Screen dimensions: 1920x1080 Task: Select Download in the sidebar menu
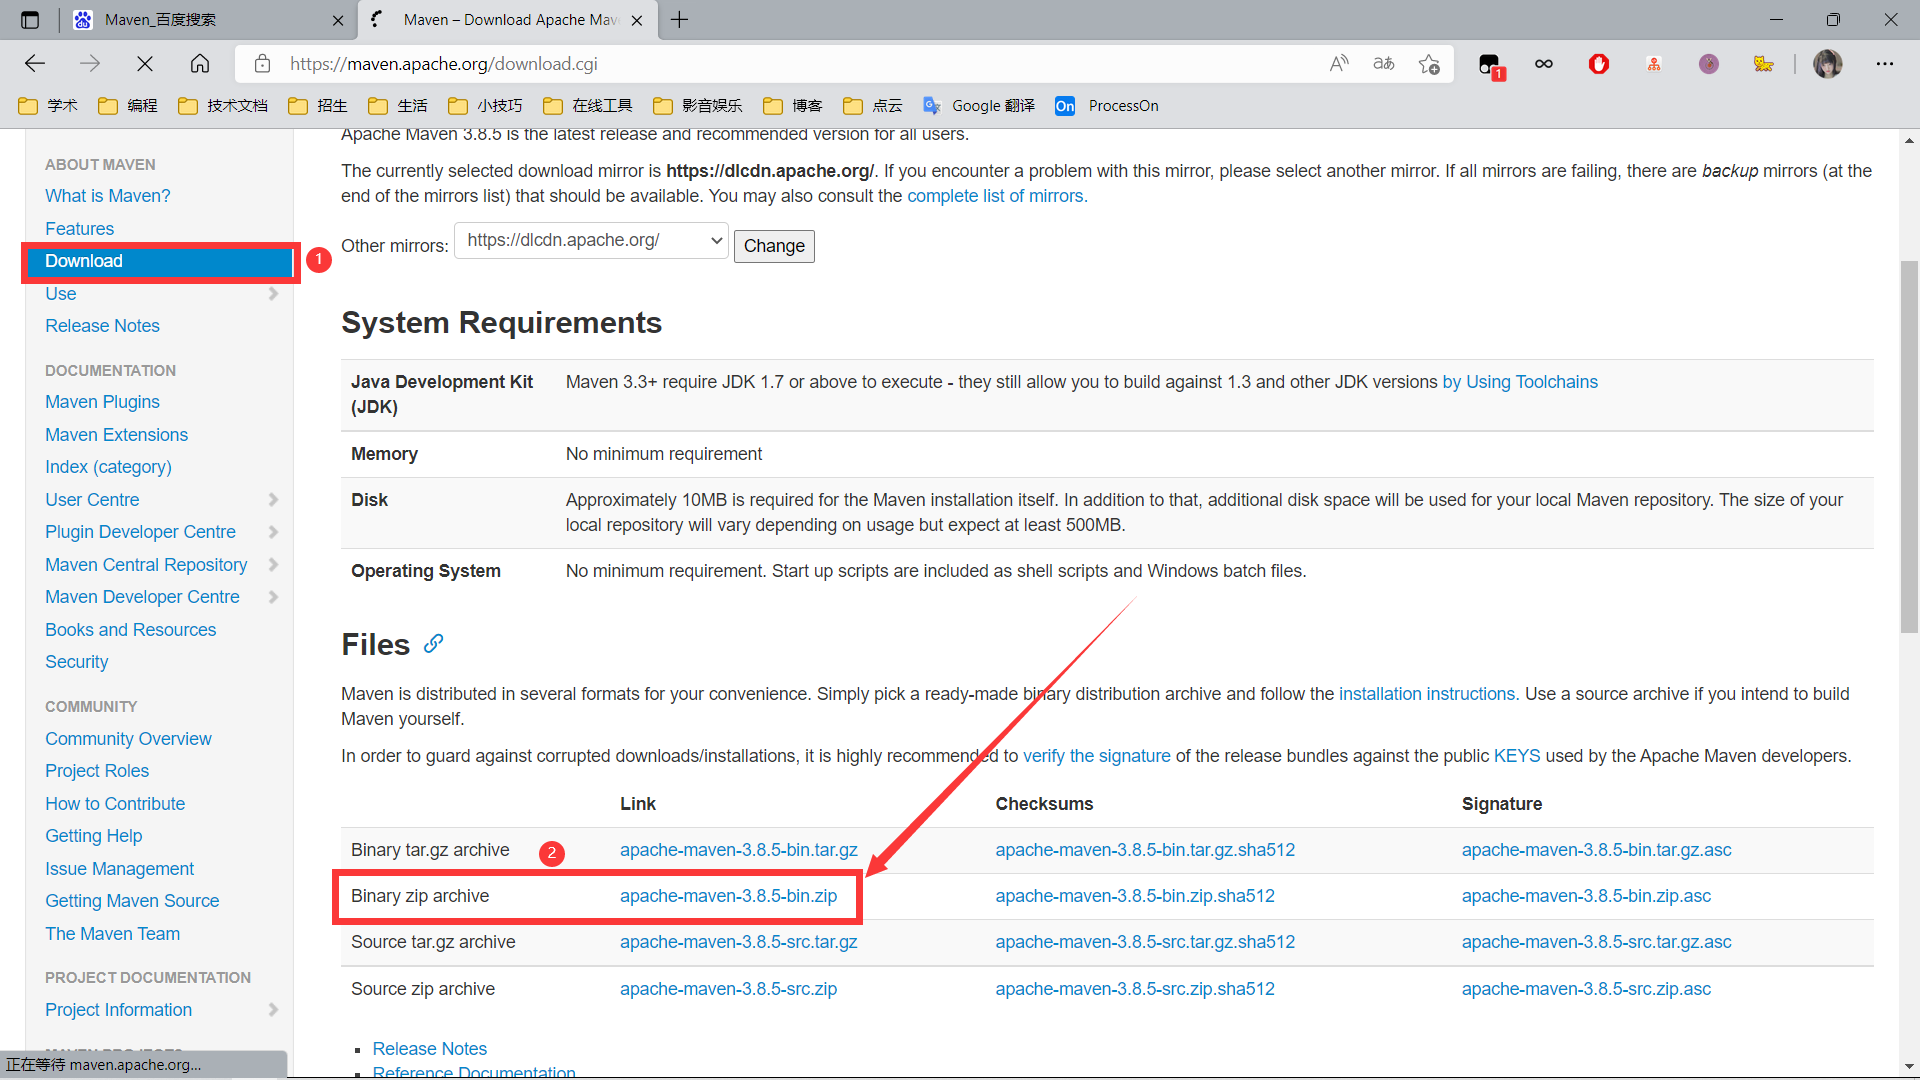point(159,261)
